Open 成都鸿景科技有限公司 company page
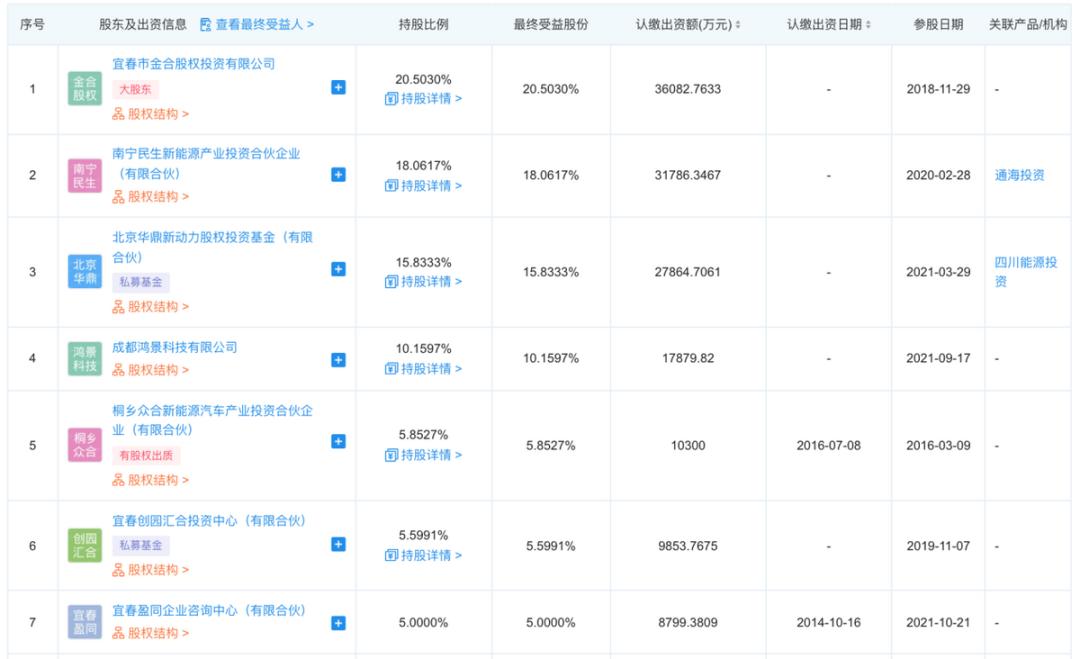The height and width of the screenshot is (659, 1080). pos(175,347)
